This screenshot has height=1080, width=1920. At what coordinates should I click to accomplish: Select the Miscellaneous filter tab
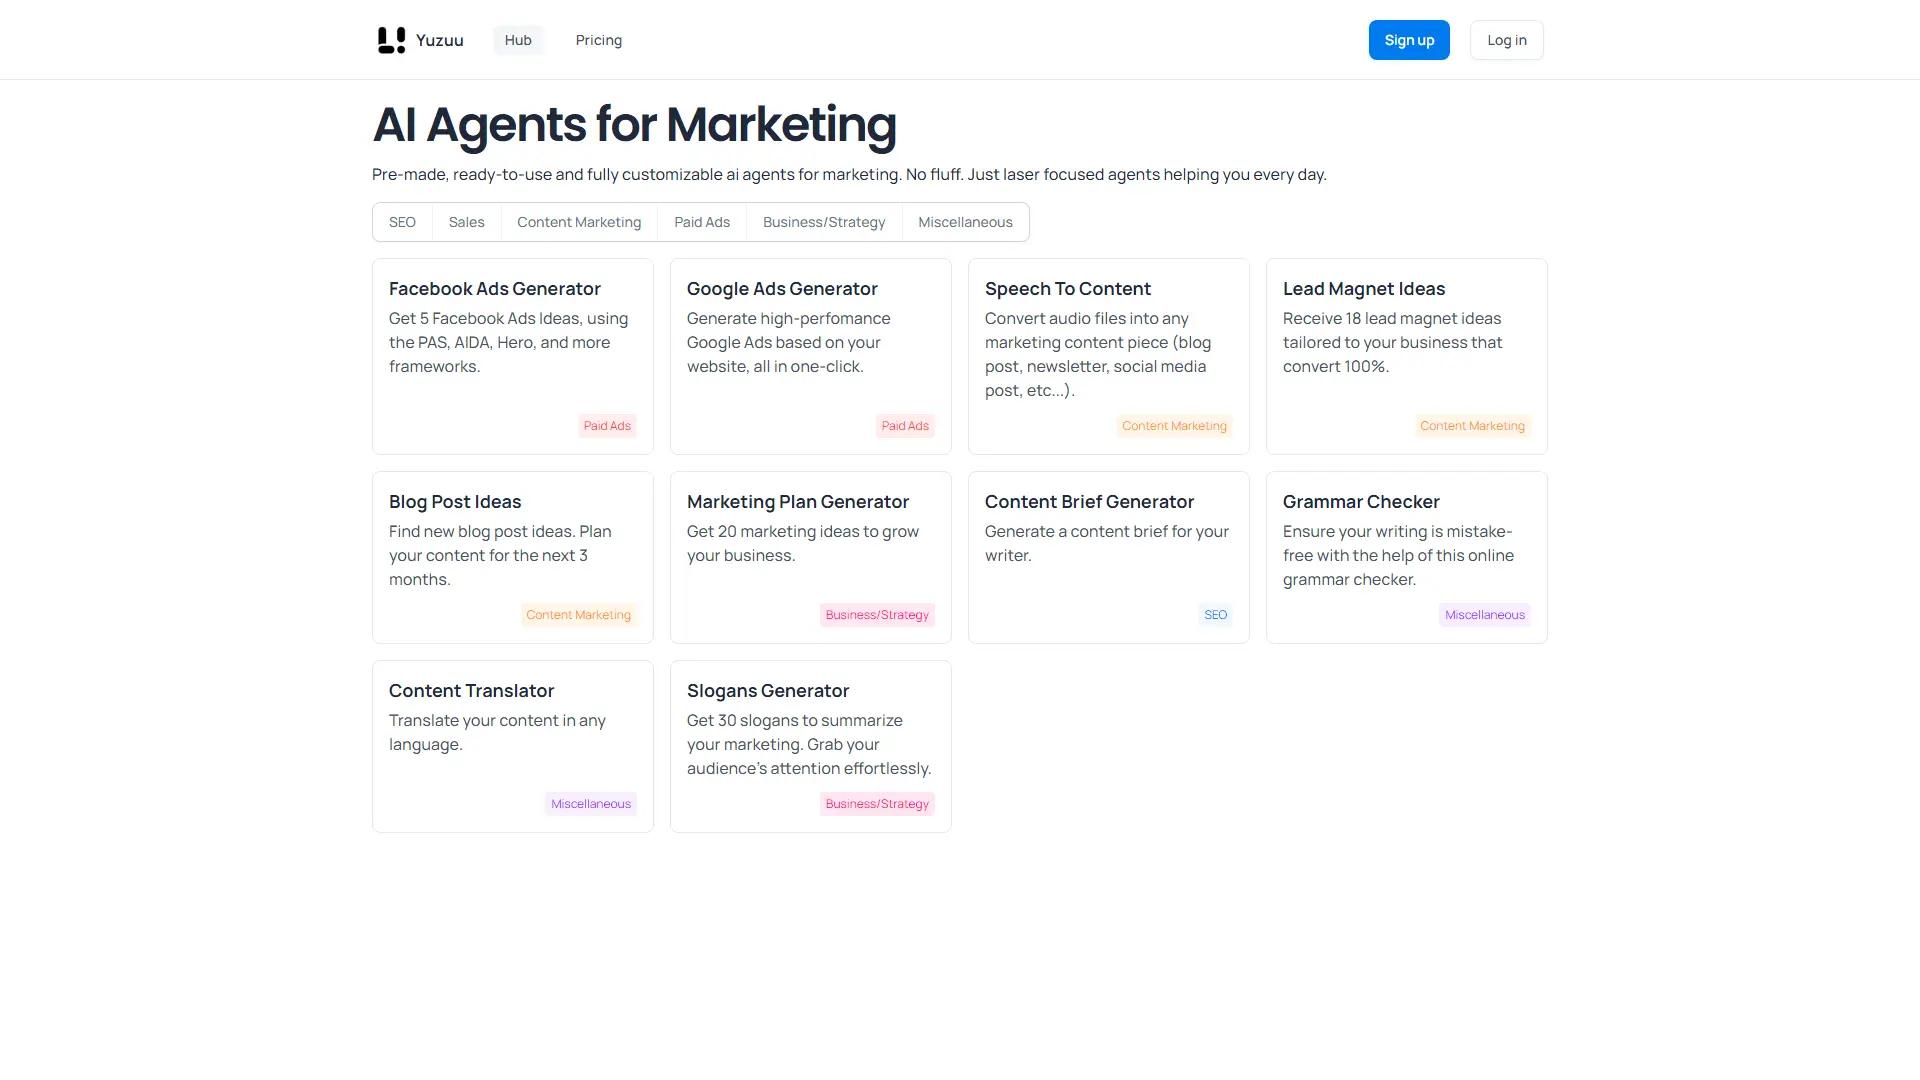[x=965, y=222]
